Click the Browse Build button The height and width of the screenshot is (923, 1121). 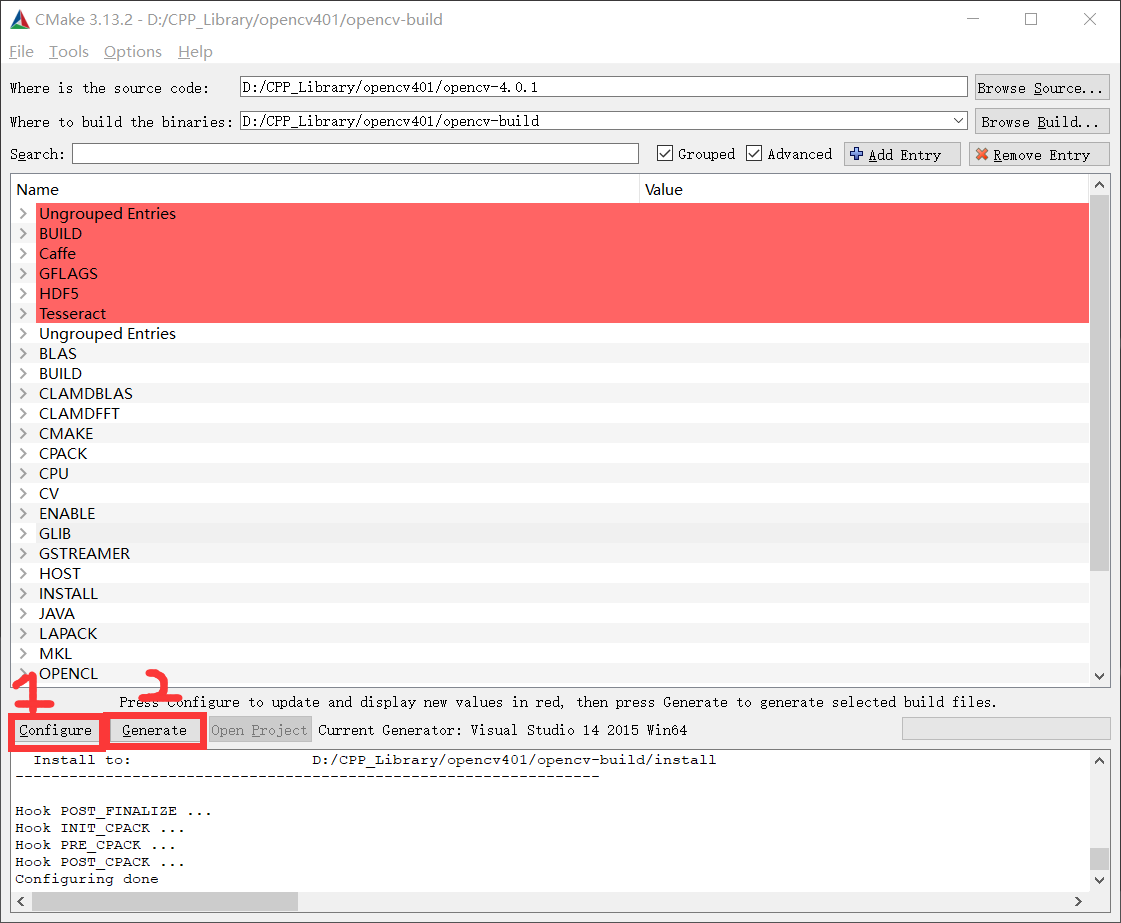click(1041, 120)
